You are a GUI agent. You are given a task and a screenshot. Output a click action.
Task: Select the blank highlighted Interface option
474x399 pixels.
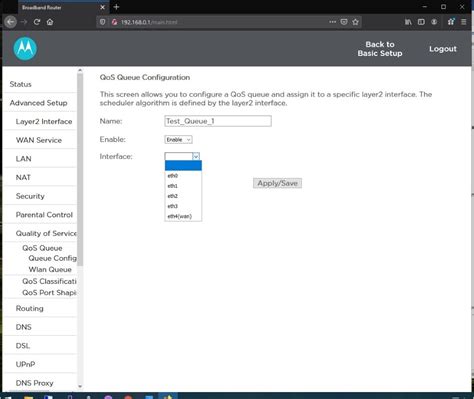coord(183,166)
